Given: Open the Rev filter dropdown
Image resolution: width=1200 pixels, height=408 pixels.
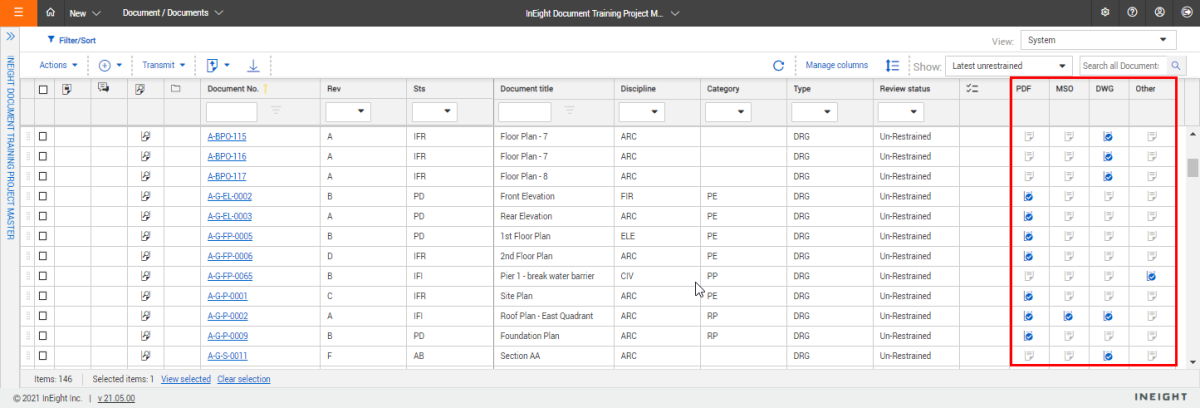Looking at the screenshot, I should pos(349,110).
